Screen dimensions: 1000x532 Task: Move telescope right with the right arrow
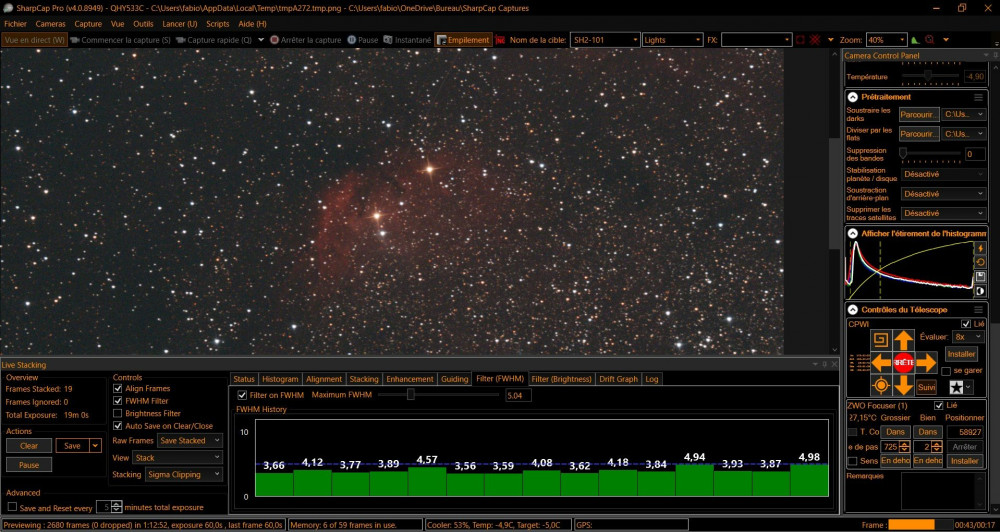click(926, 362)
